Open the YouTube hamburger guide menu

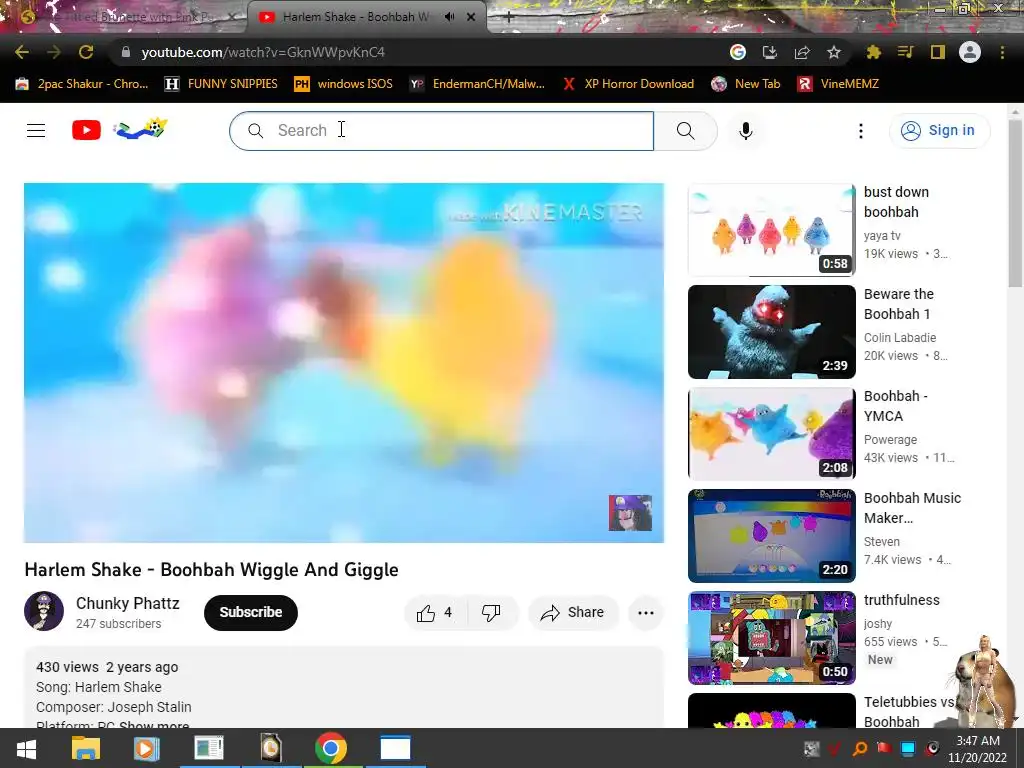click(x=36, y=131)
